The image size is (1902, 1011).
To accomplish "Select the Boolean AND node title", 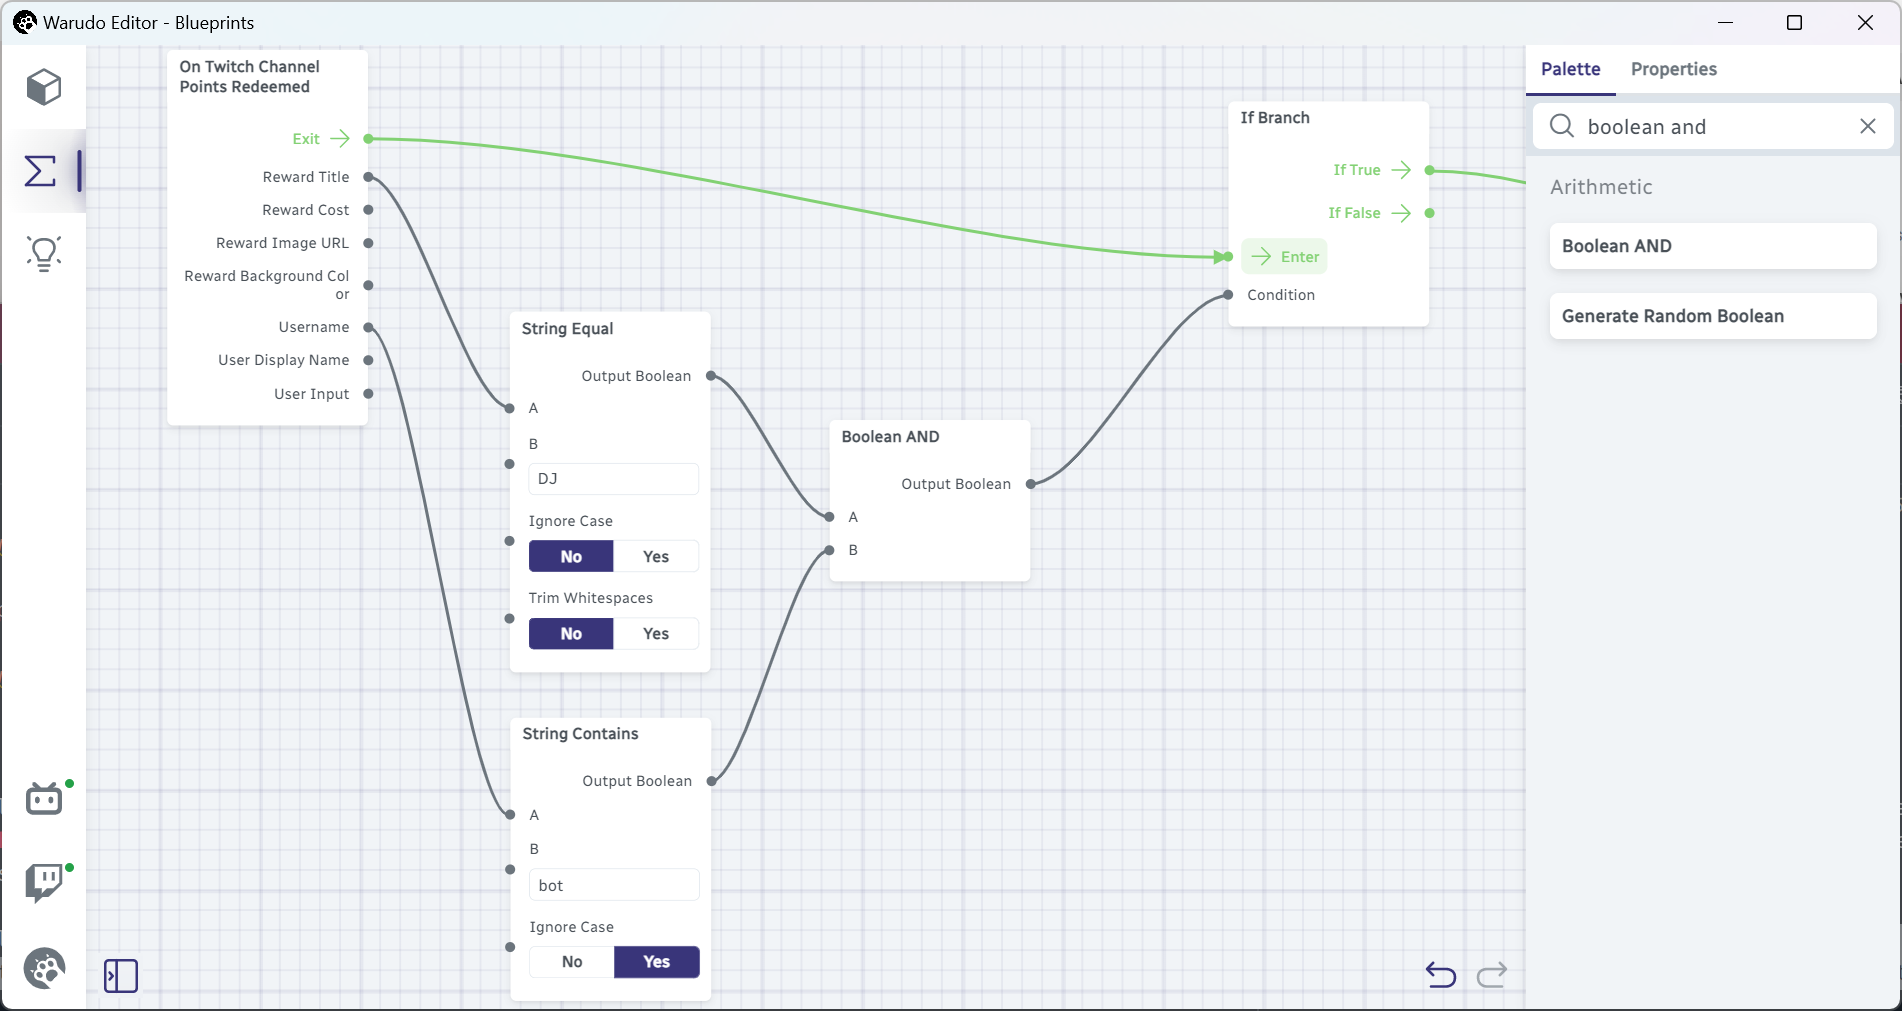I will 890,437.
